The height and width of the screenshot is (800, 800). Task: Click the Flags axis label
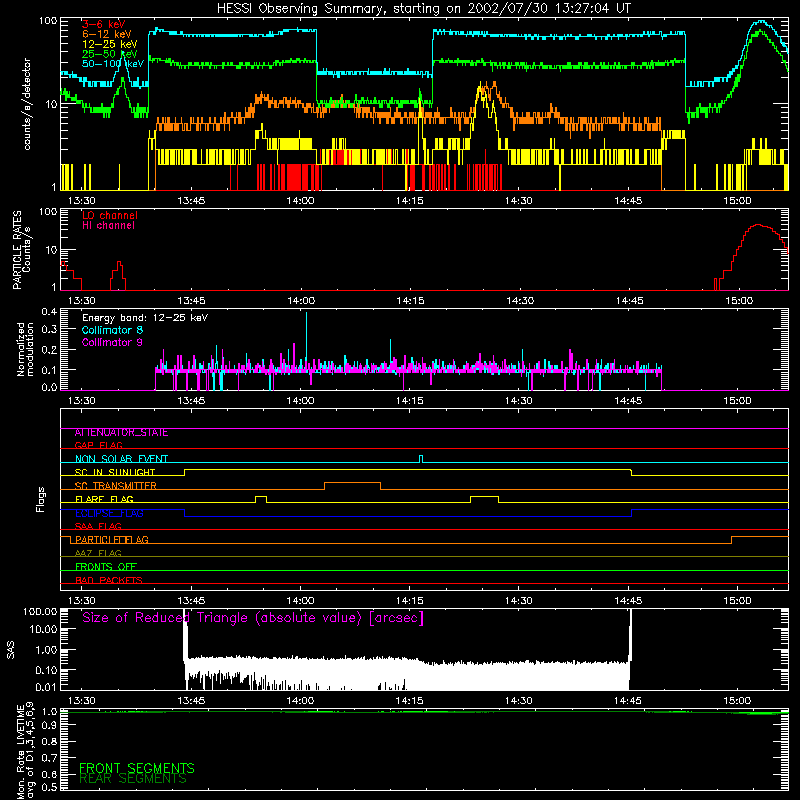(40, 499)
